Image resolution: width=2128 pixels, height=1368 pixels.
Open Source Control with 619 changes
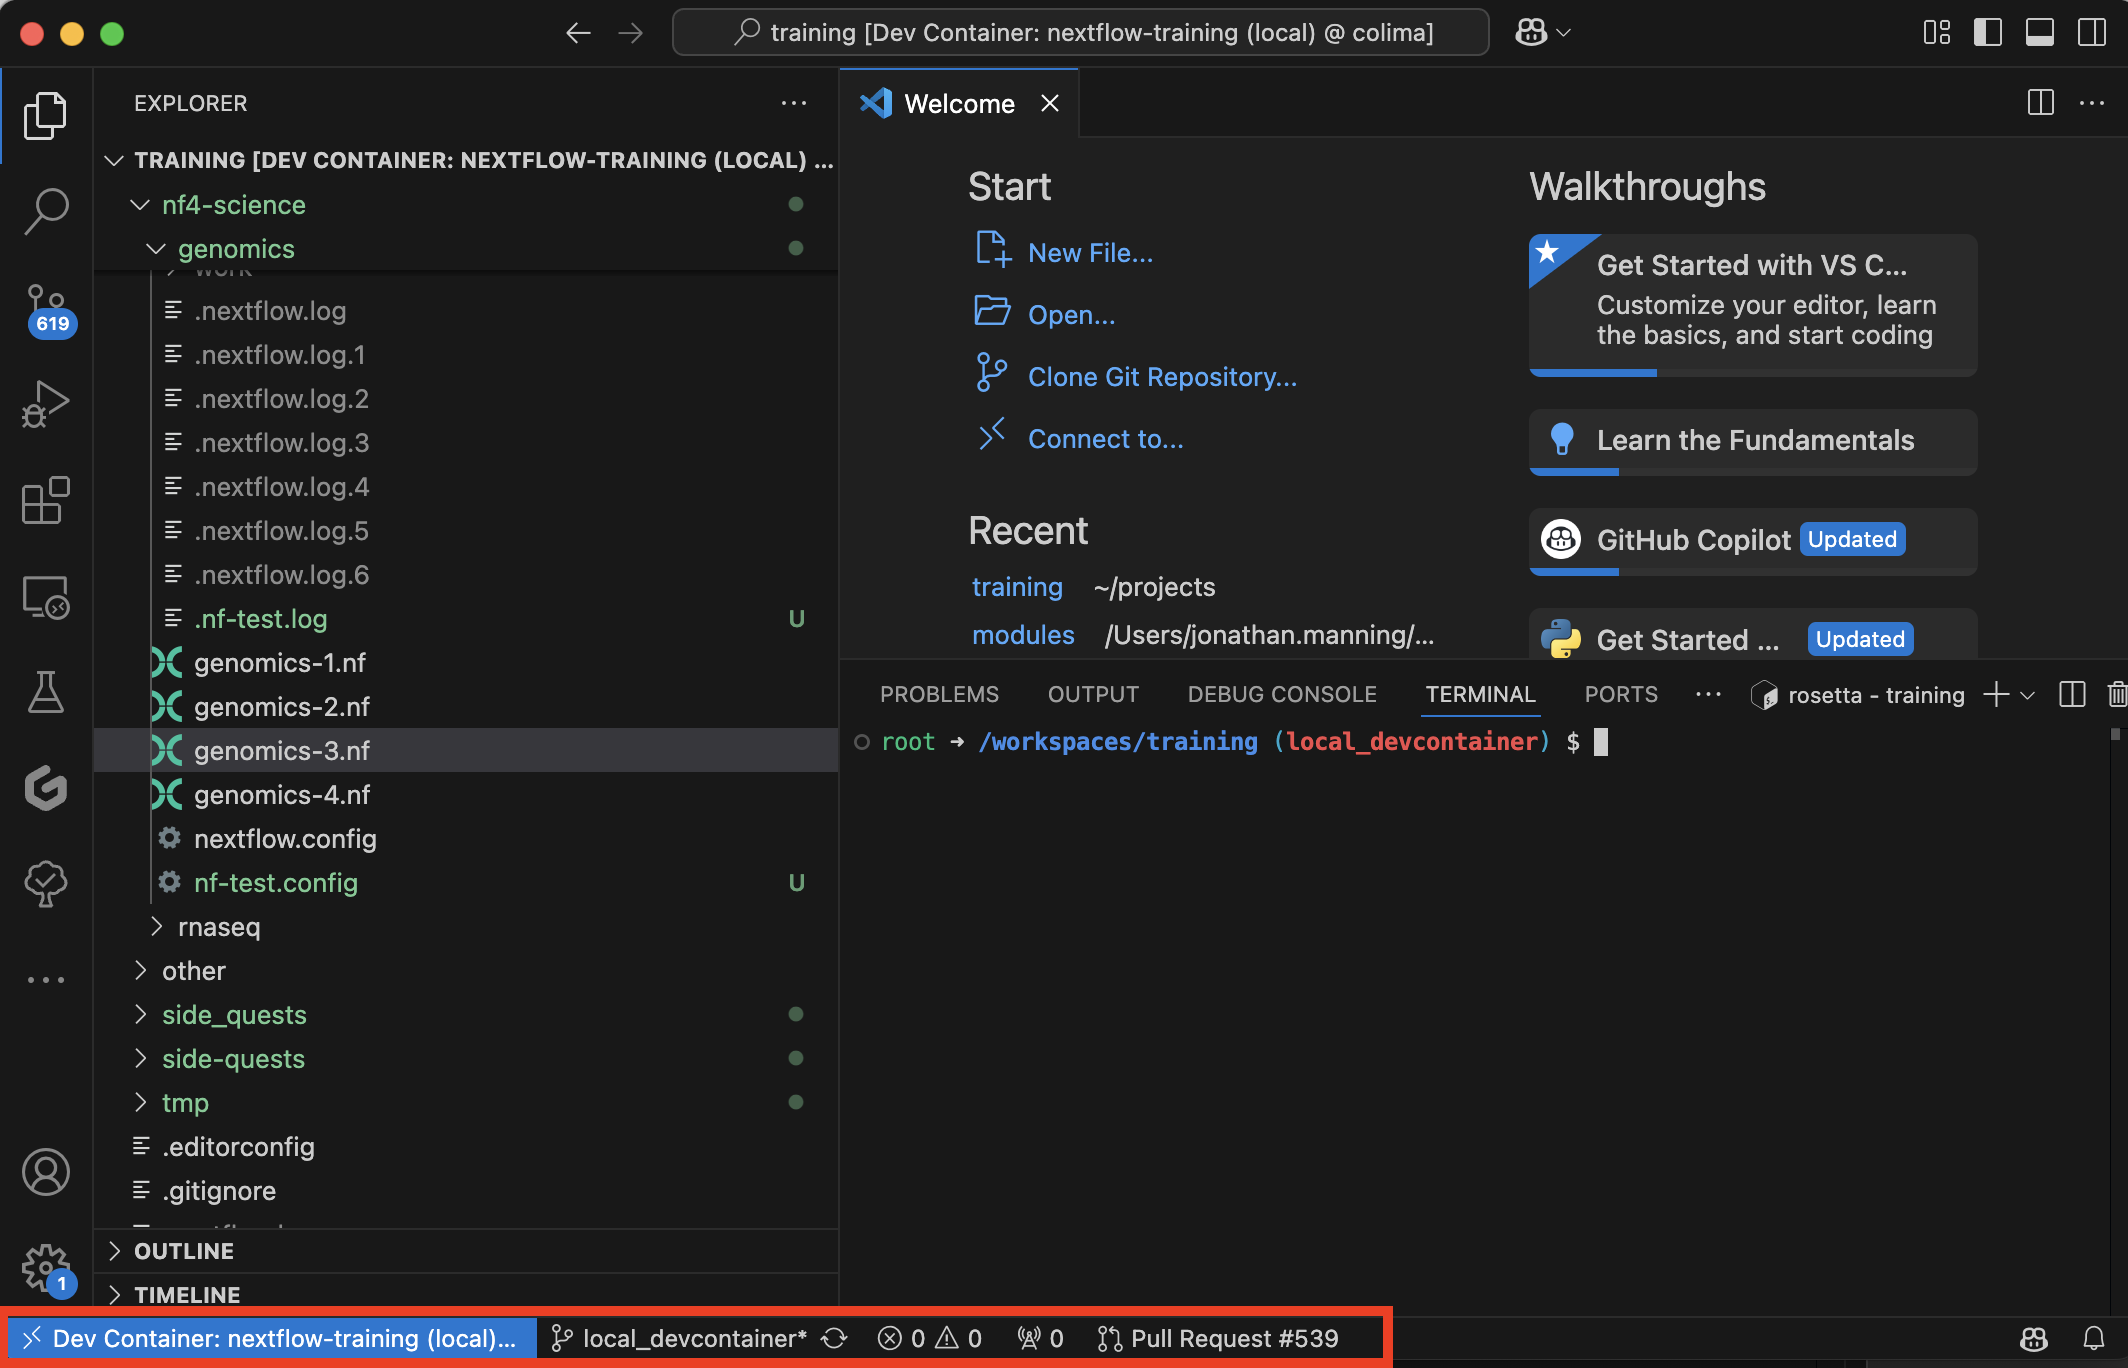click(48, 309)
